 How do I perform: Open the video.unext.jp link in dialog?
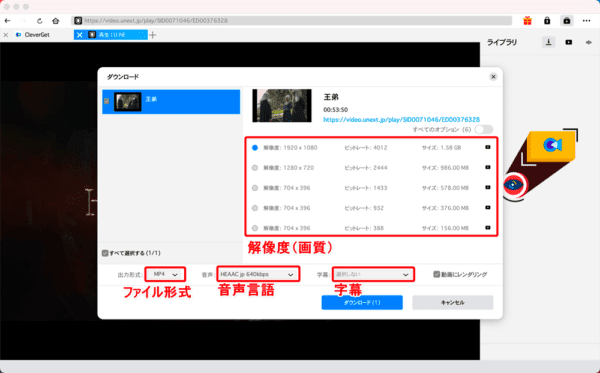click(x=401, y=119)
